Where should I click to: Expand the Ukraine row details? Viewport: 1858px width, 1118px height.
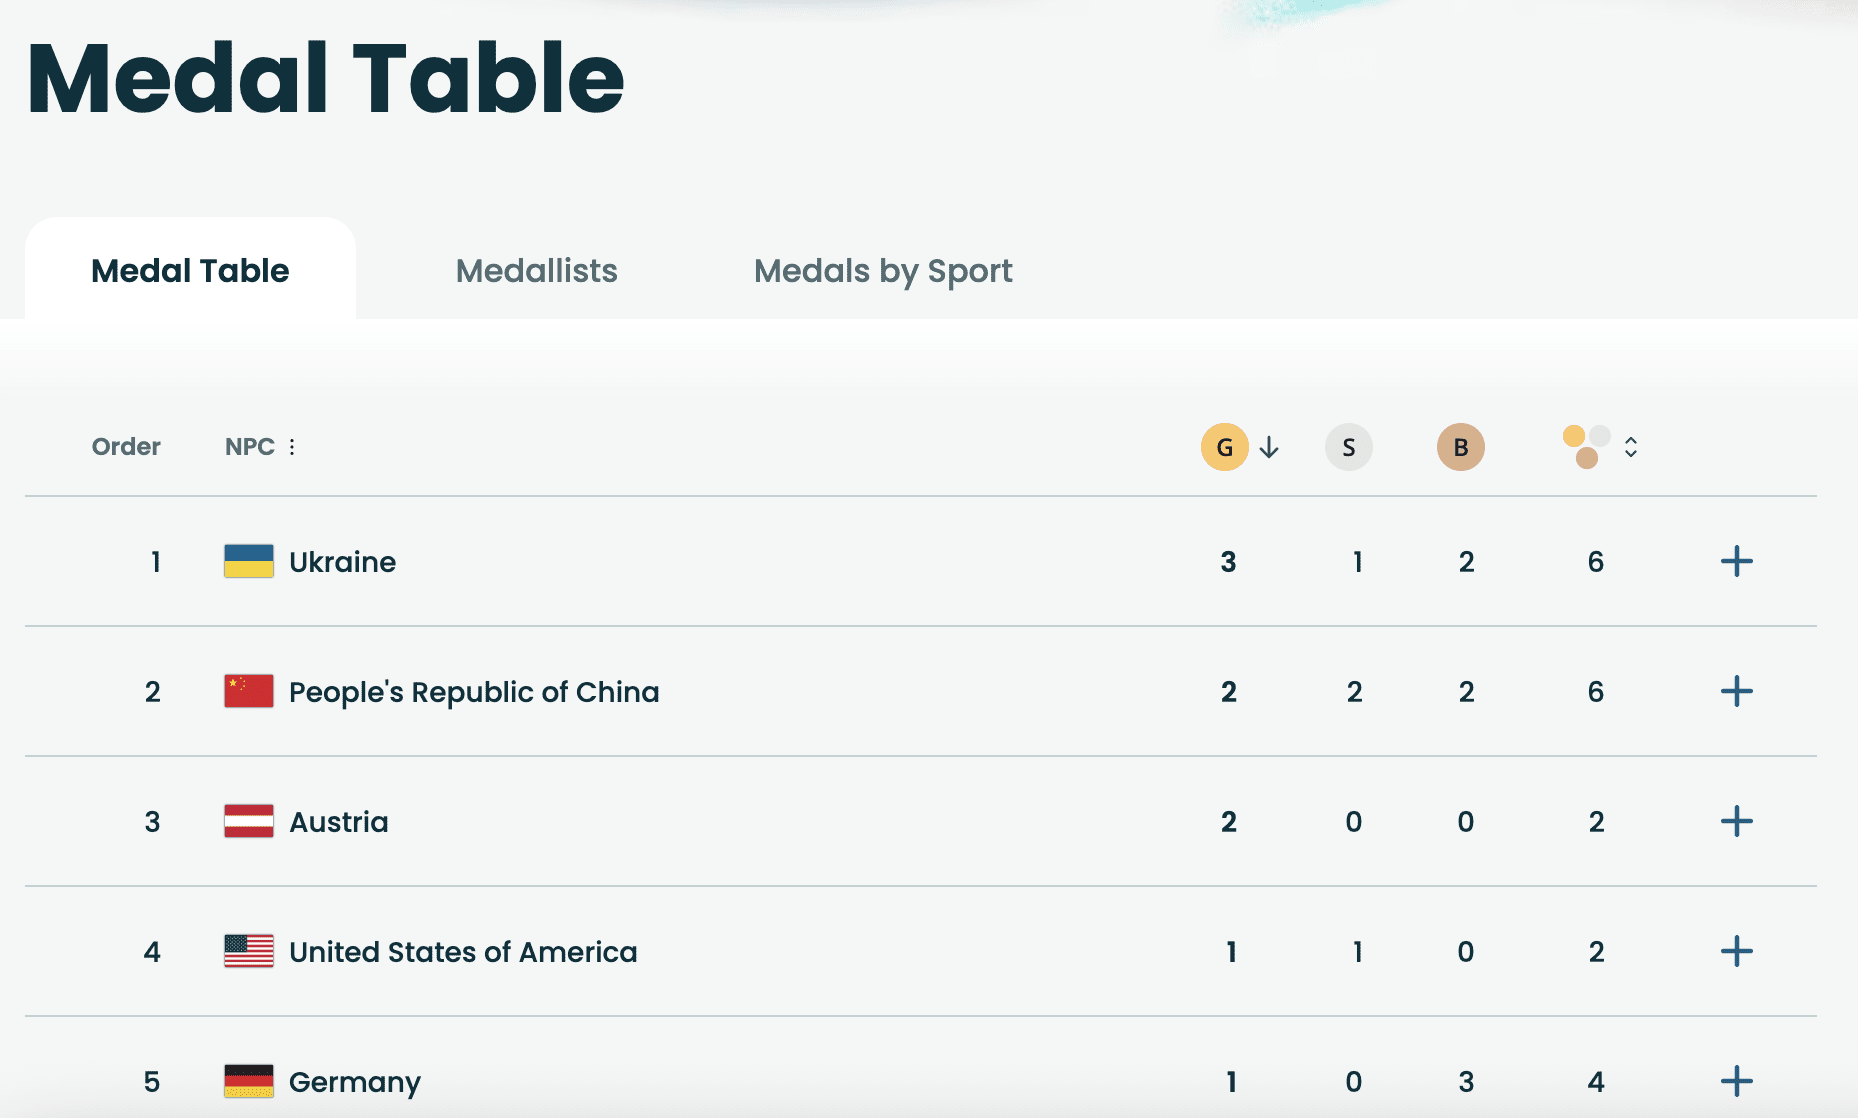(x=1736, y=561)
